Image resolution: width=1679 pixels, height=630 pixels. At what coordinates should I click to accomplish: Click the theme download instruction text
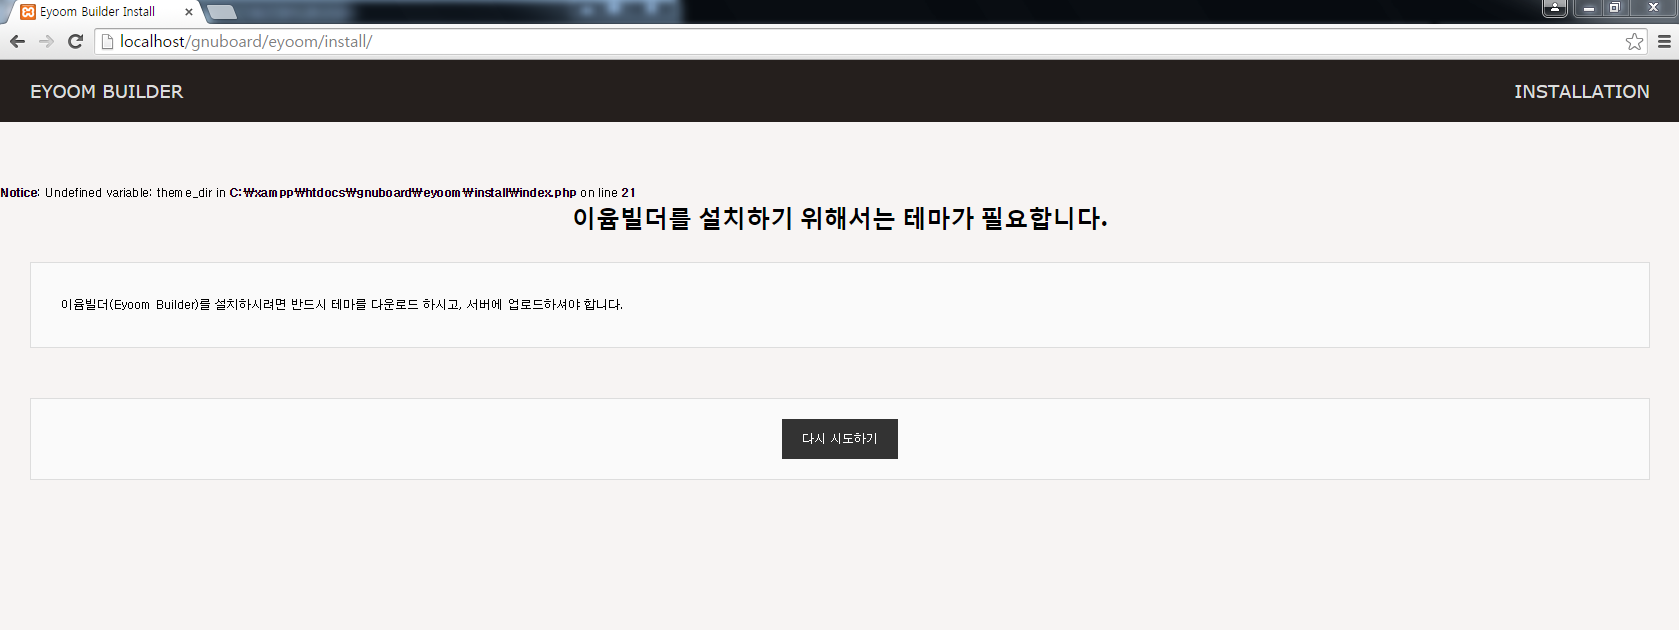pos(342,305)
